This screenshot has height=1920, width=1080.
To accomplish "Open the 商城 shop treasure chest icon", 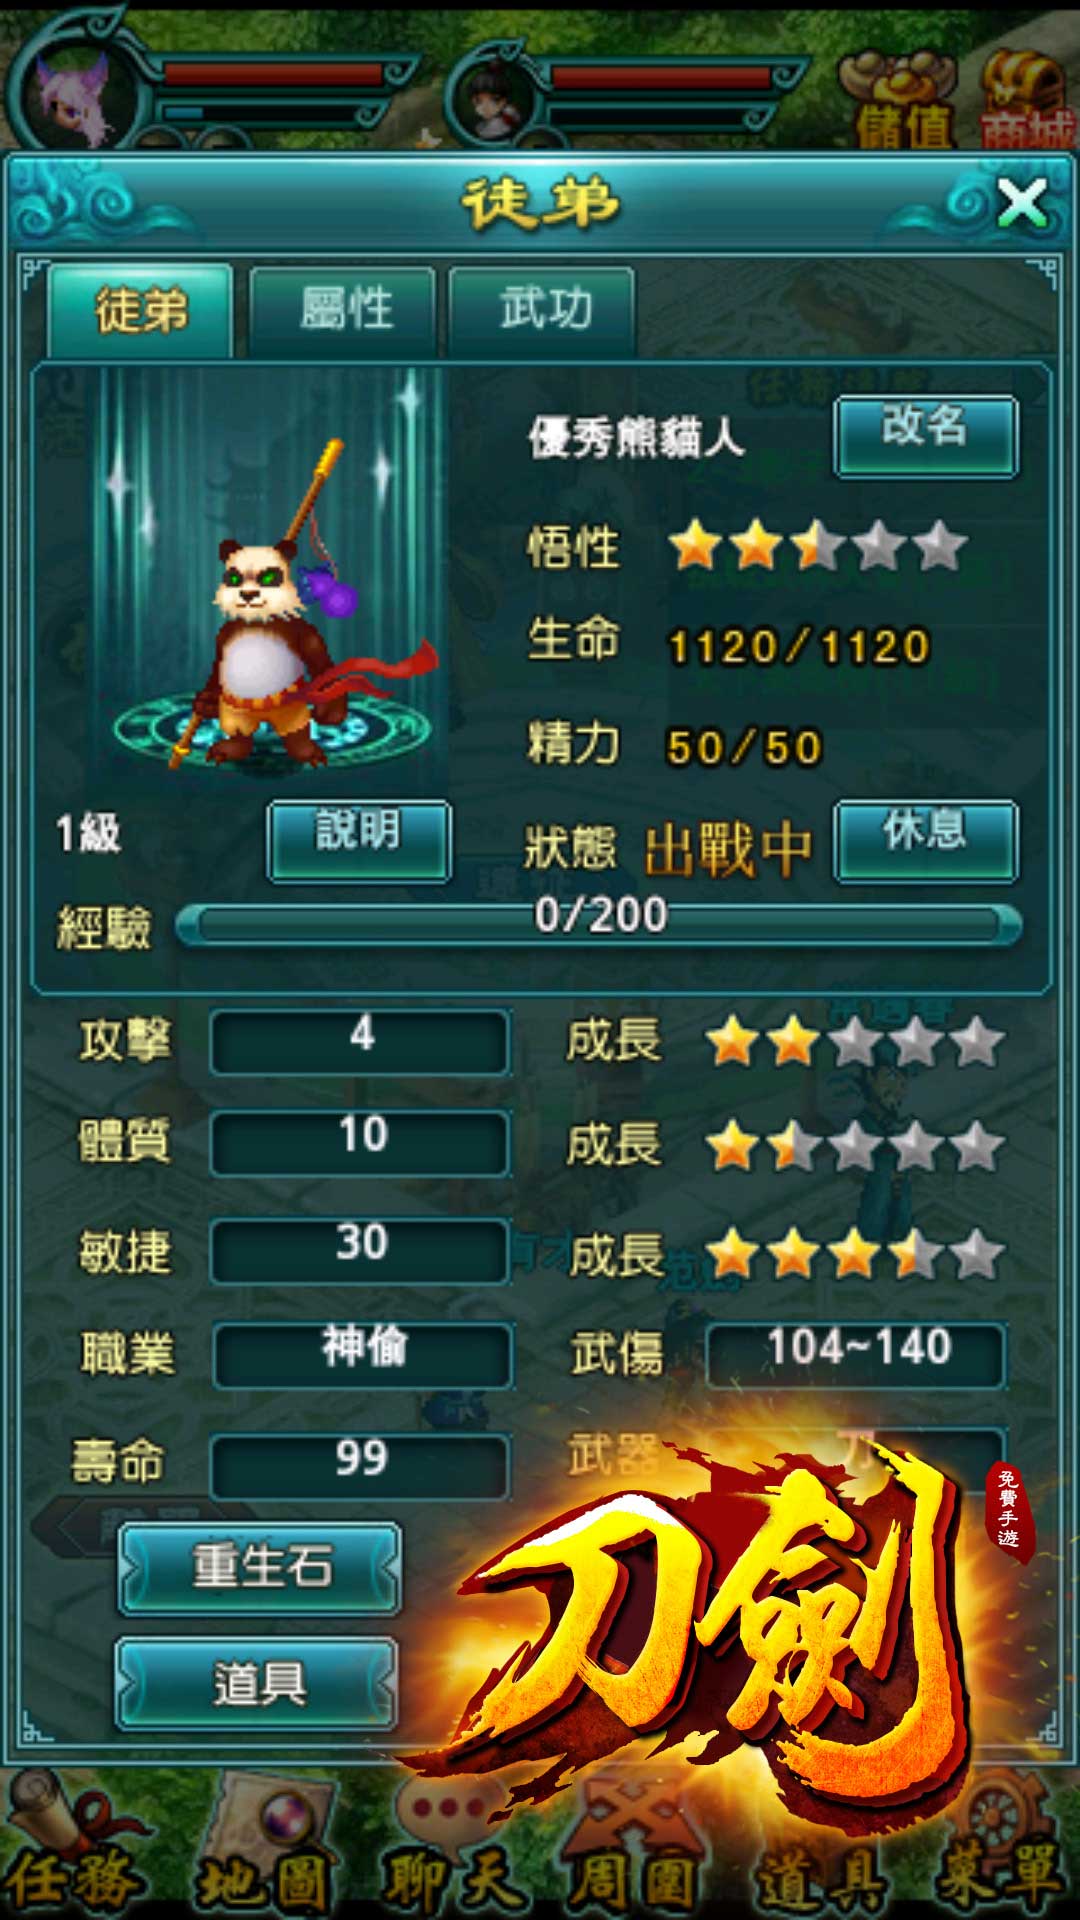I will [1027, 98].
